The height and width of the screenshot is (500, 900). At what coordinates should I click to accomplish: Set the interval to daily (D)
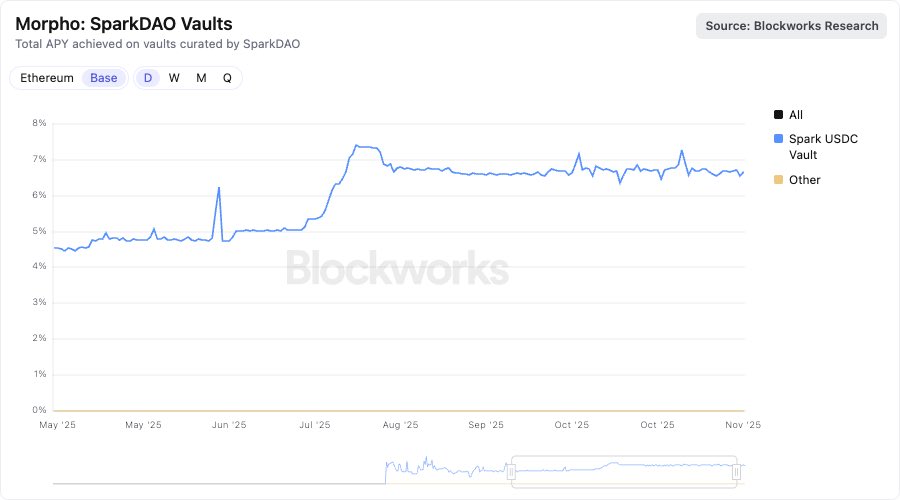click(x=148, y=78)
